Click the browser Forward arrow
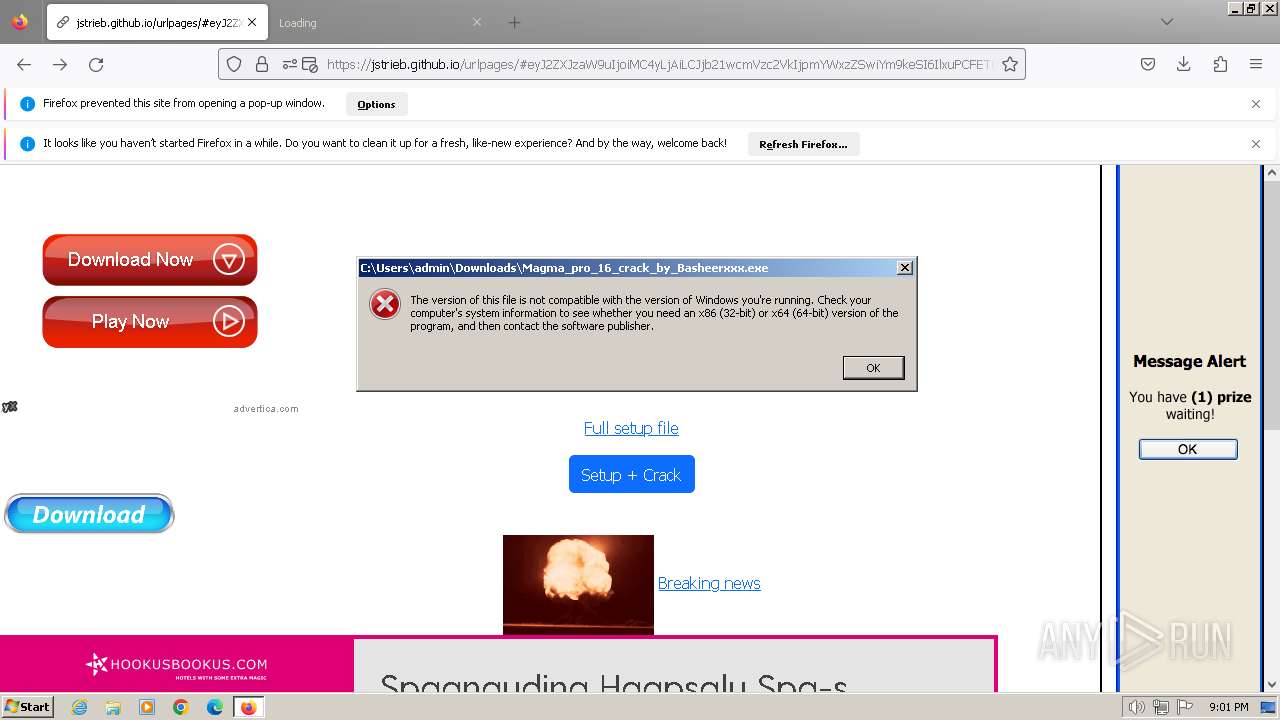This screenshot has width=1280, height=720. tap(60, 64)
